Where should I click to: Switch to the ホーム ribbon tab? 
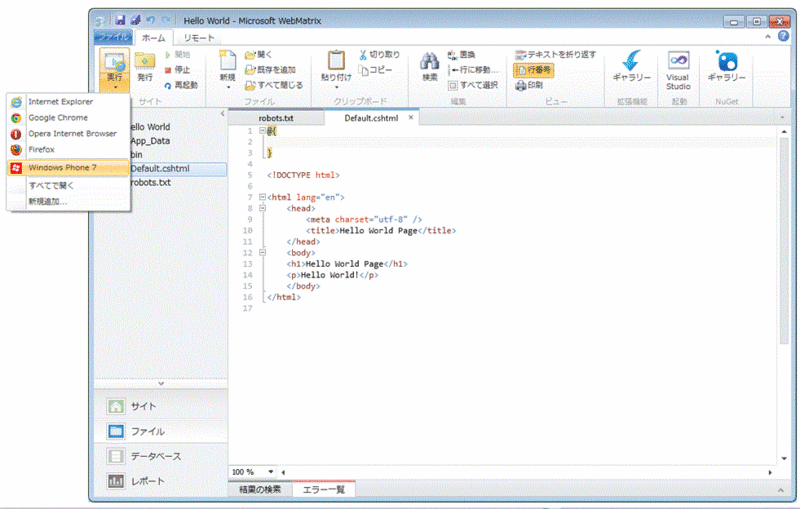tap(154, 38)
